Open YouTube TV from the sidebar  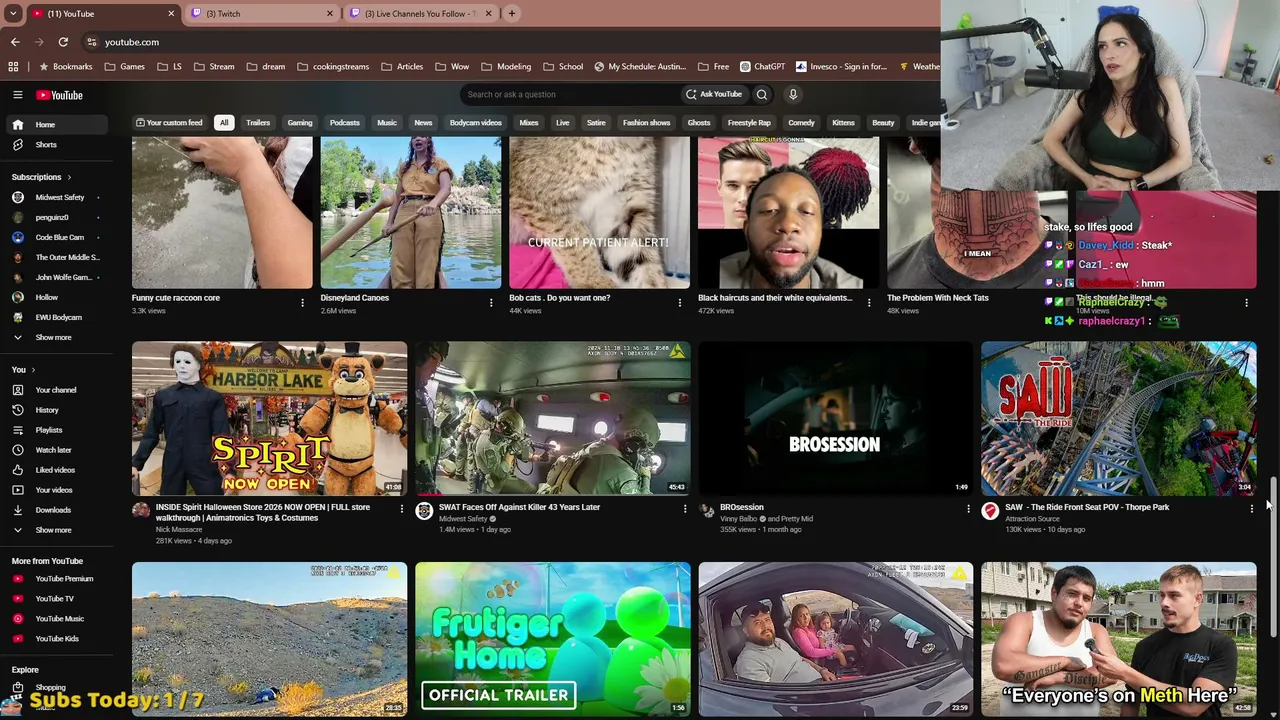point(56,598)
